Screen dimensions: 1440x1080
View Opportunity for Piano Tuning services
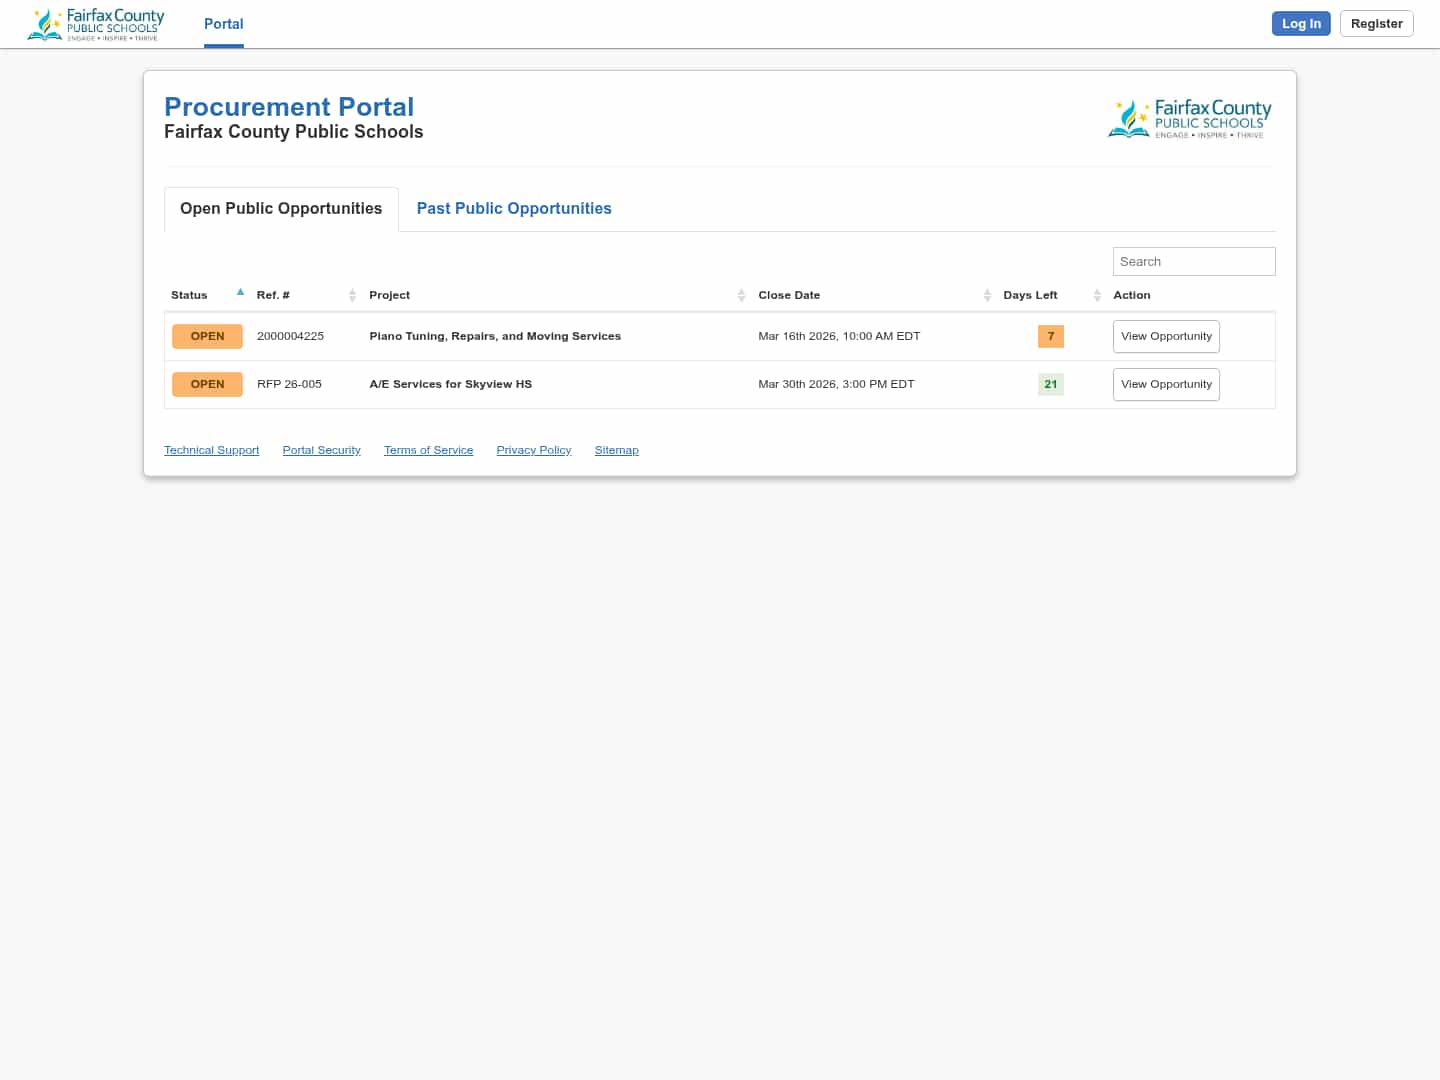(x=1166, y=337)
